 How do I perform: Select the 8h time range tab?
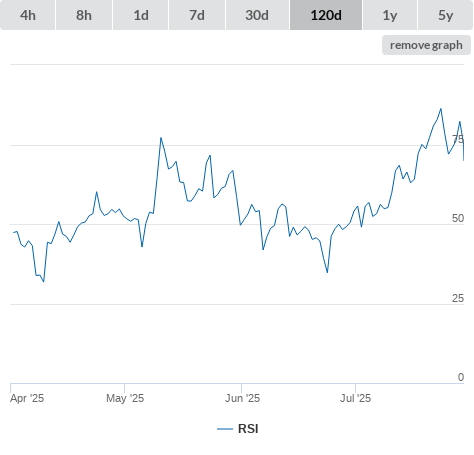pyautogui.click(x=84, y=15)
